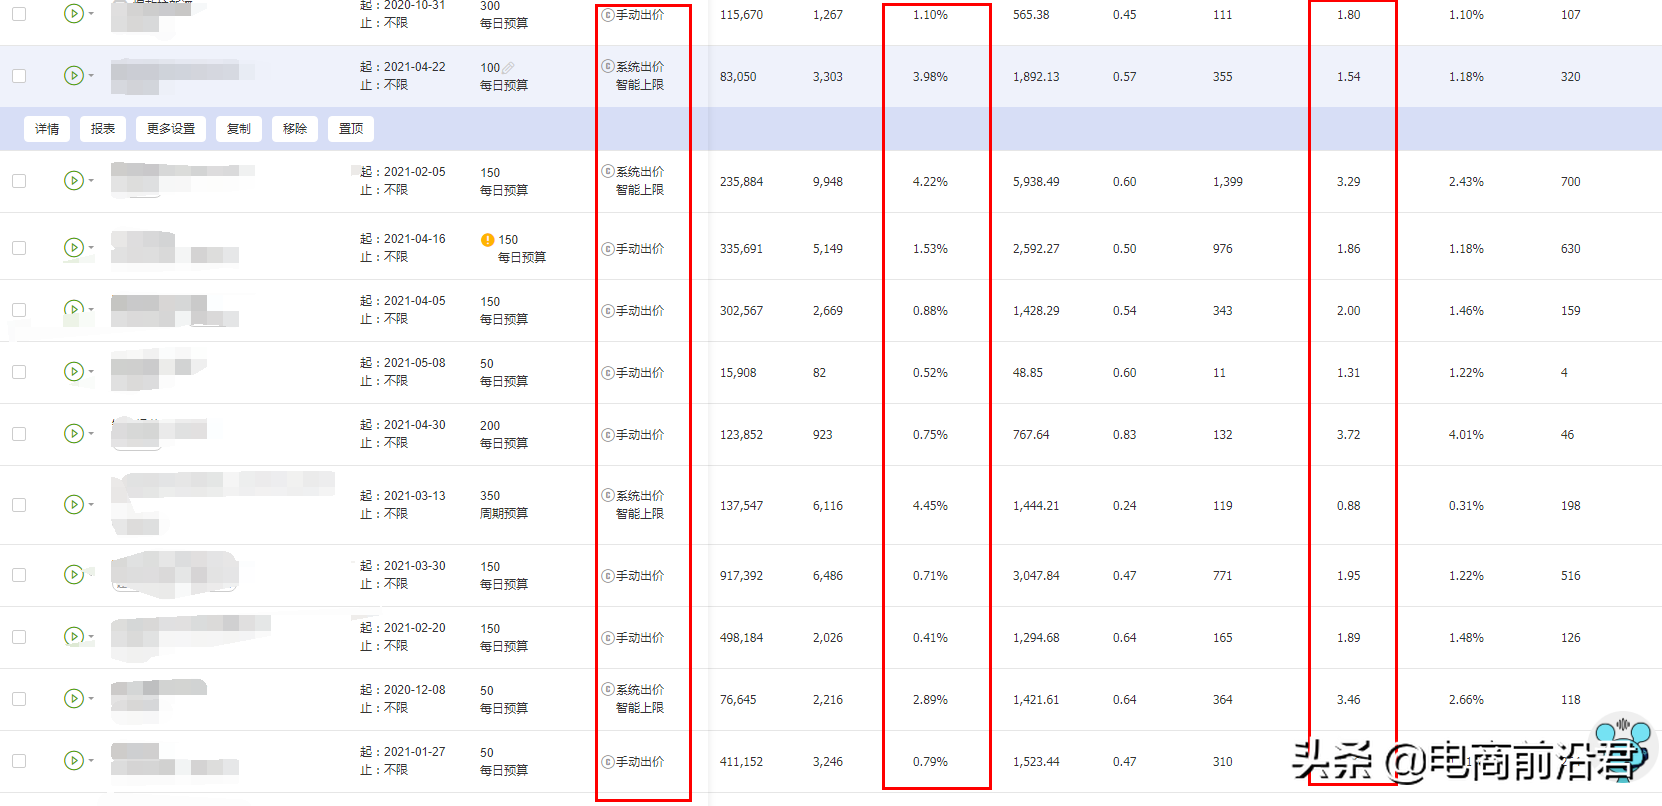The width and height of the screenshot is (1662, 806).
Task: Click the conversion rate value 4.01%
Action: coord(1466,435)
